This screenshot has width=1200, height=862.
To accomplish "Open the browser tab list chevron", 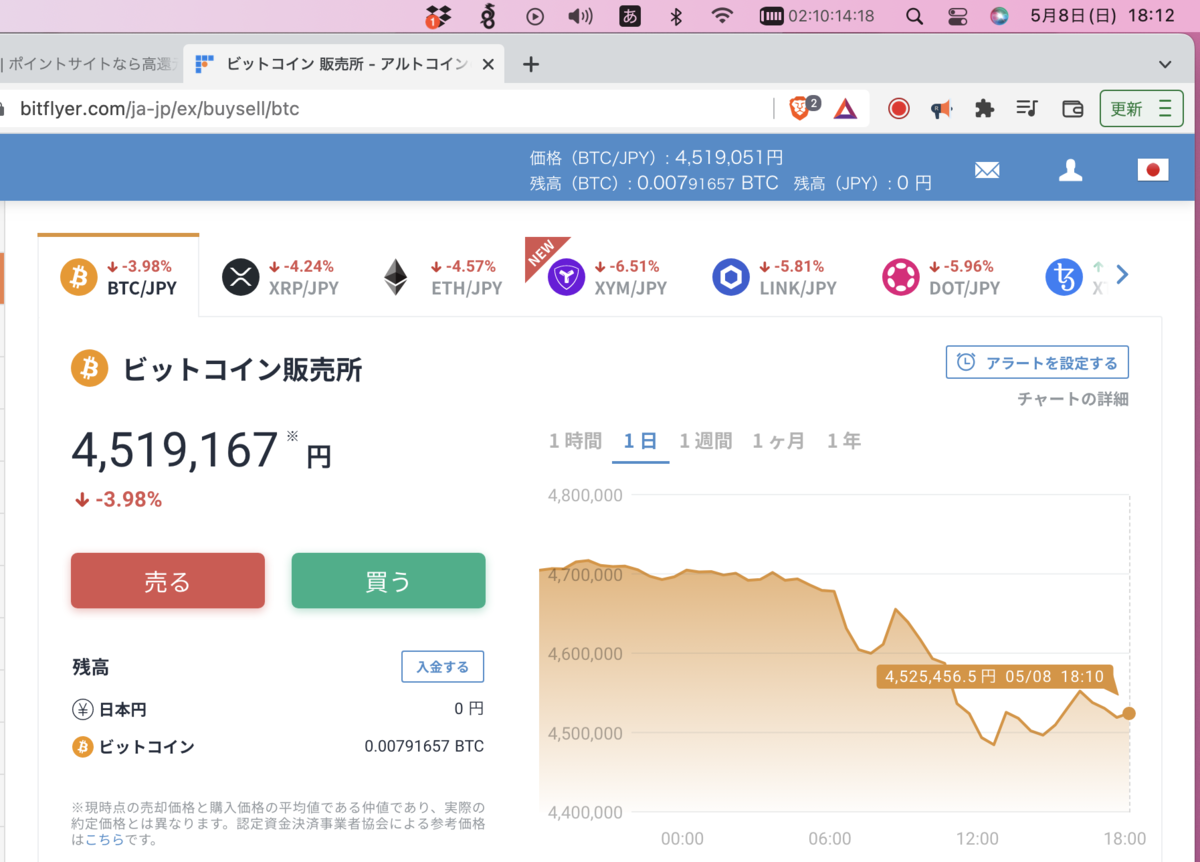I will click(x=1166, y=63).
